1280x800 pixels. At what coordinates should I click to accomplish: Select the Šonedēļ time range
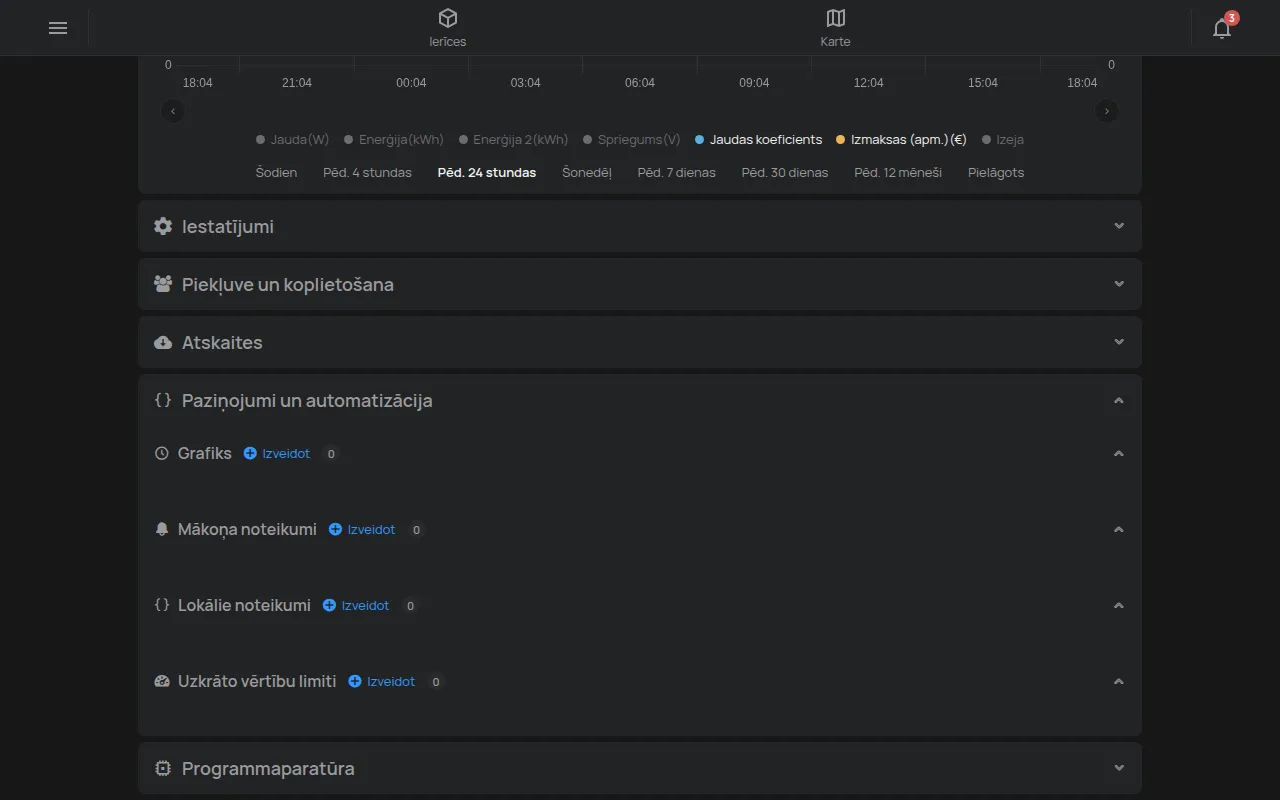(587, 172)
